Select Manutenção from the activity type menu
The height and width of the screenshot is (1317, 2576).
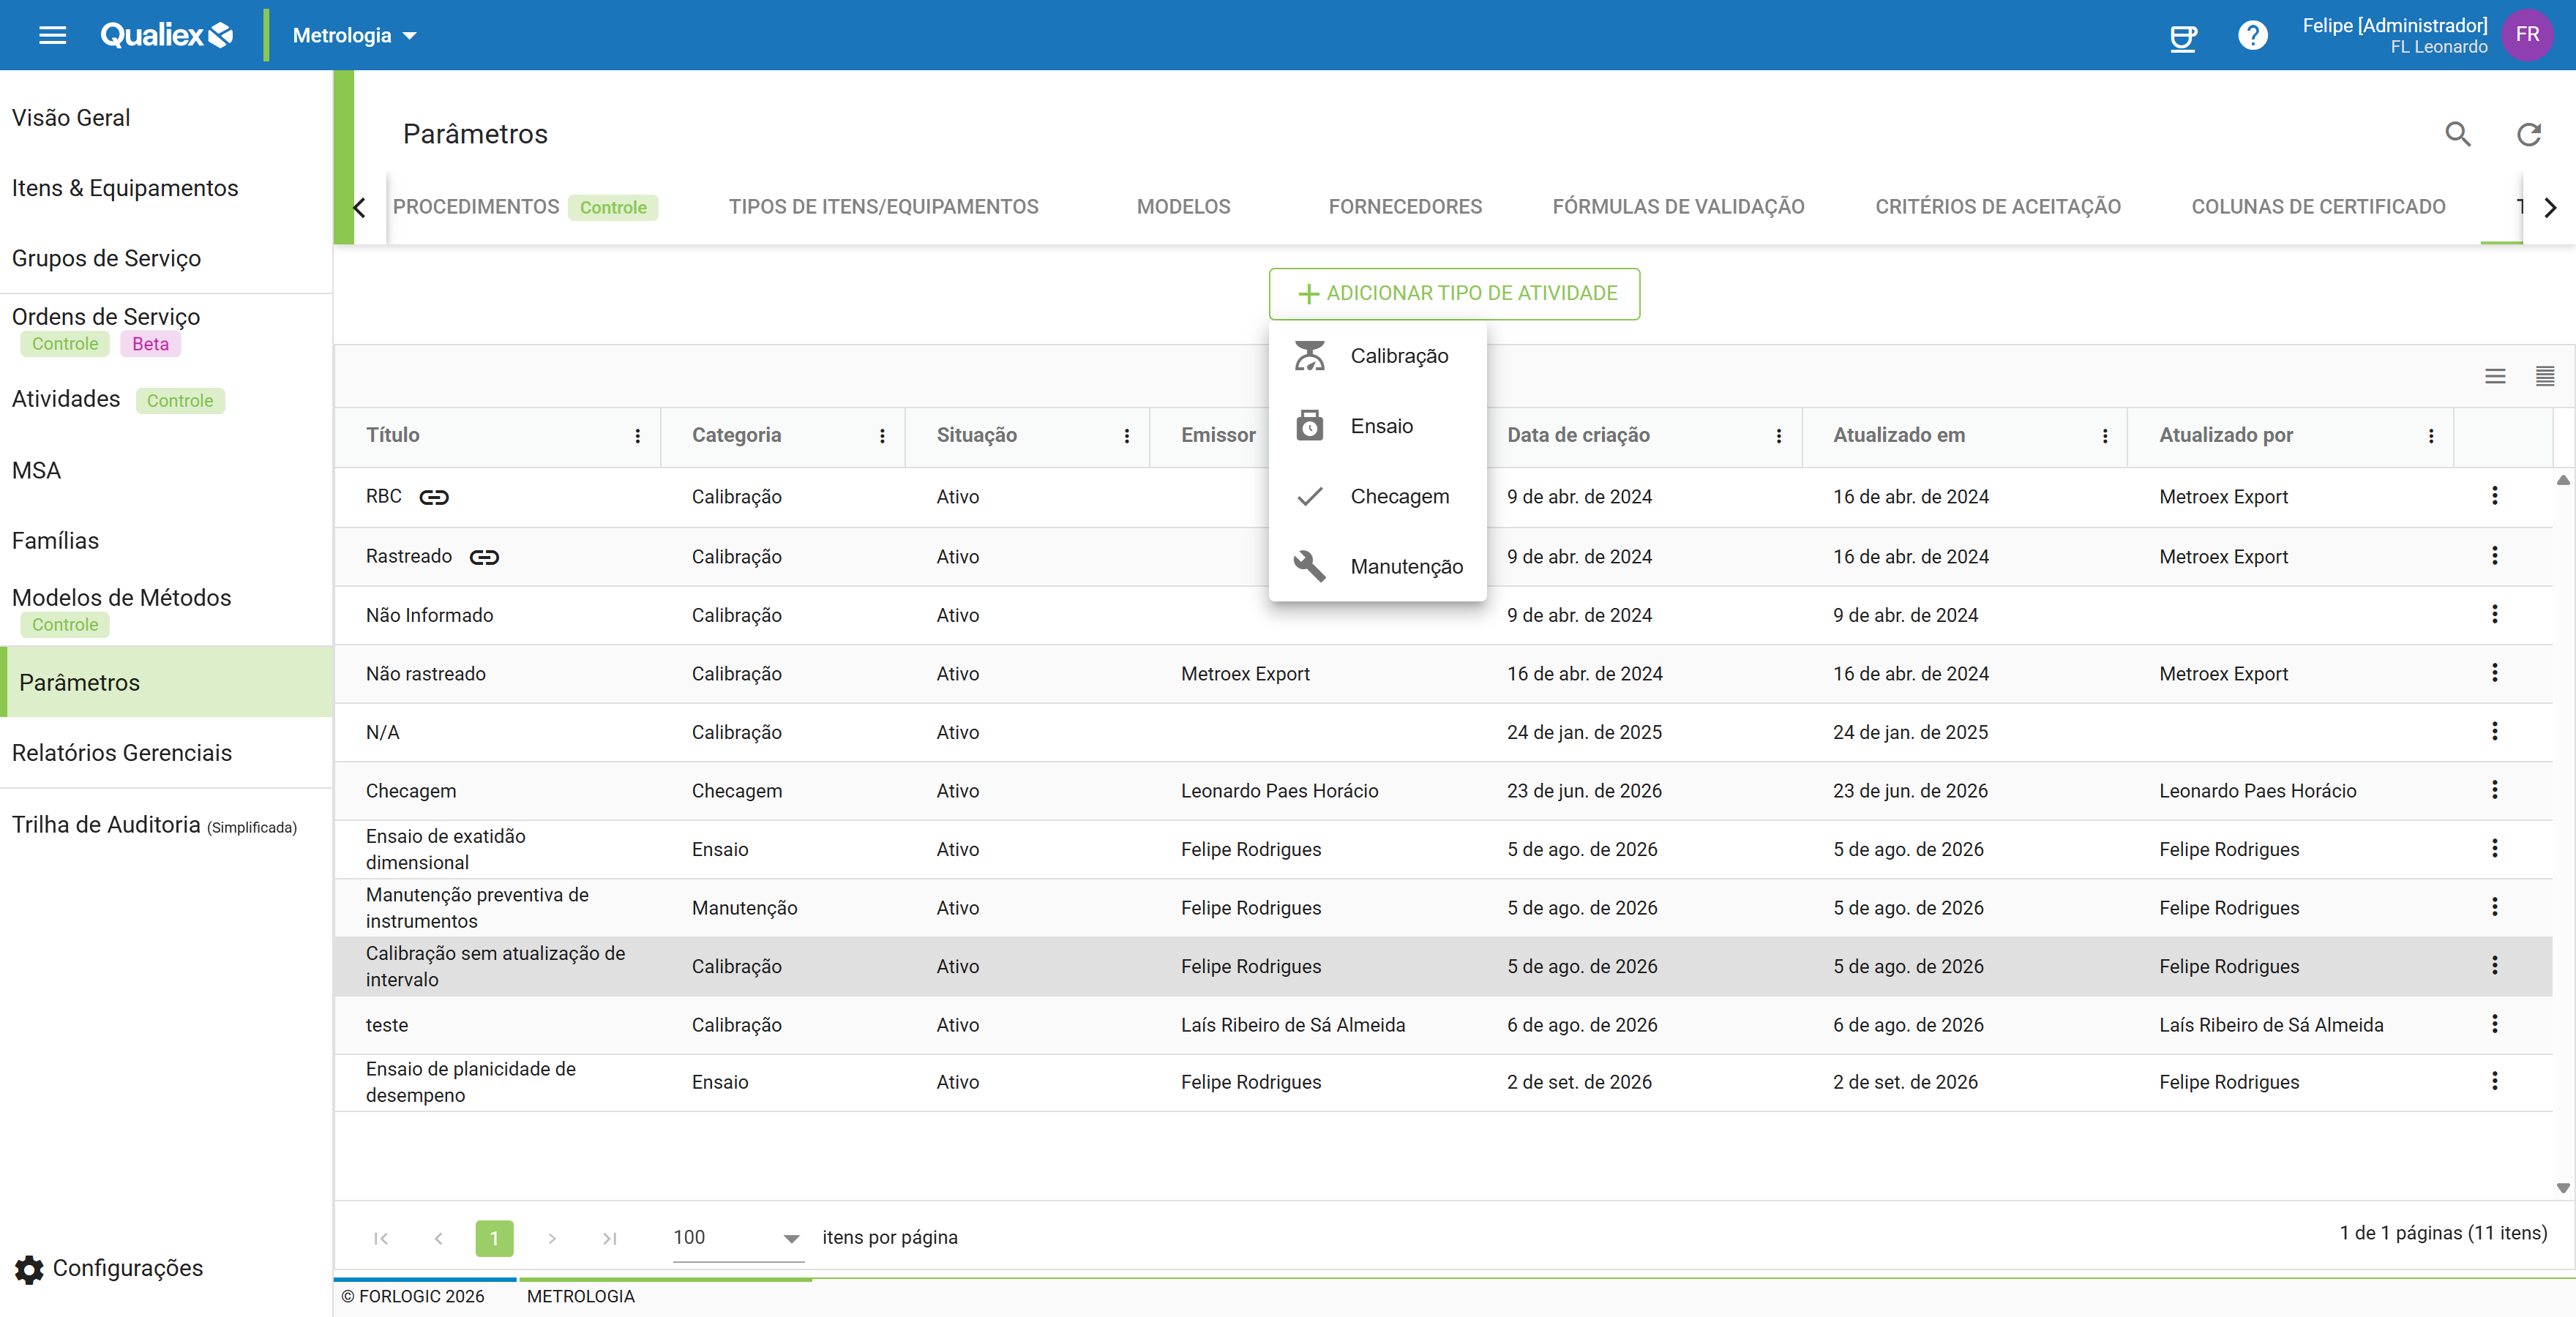pos(1377,566)
